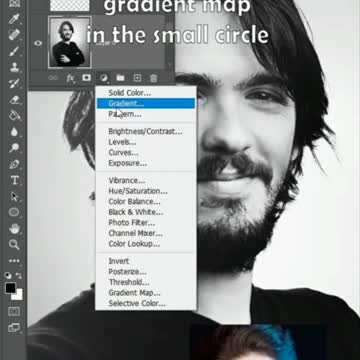Open the foreground color picker
The image size is (360, 360).
10,288
